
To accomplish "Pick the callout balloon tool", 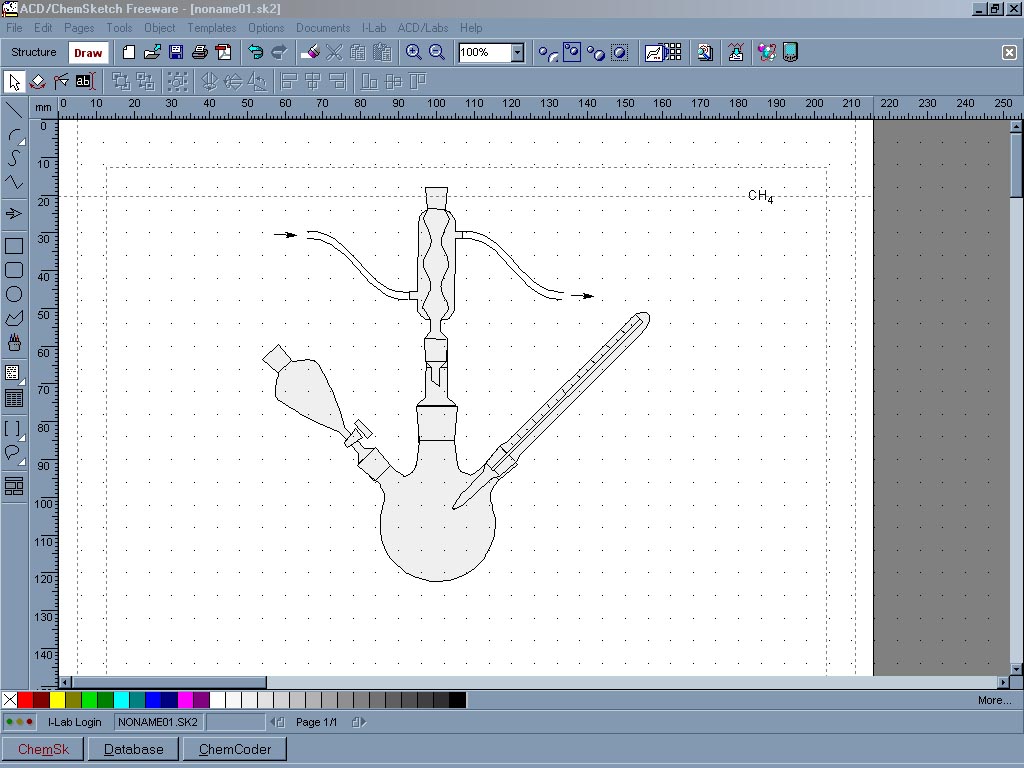I will [x=14, y=454].
